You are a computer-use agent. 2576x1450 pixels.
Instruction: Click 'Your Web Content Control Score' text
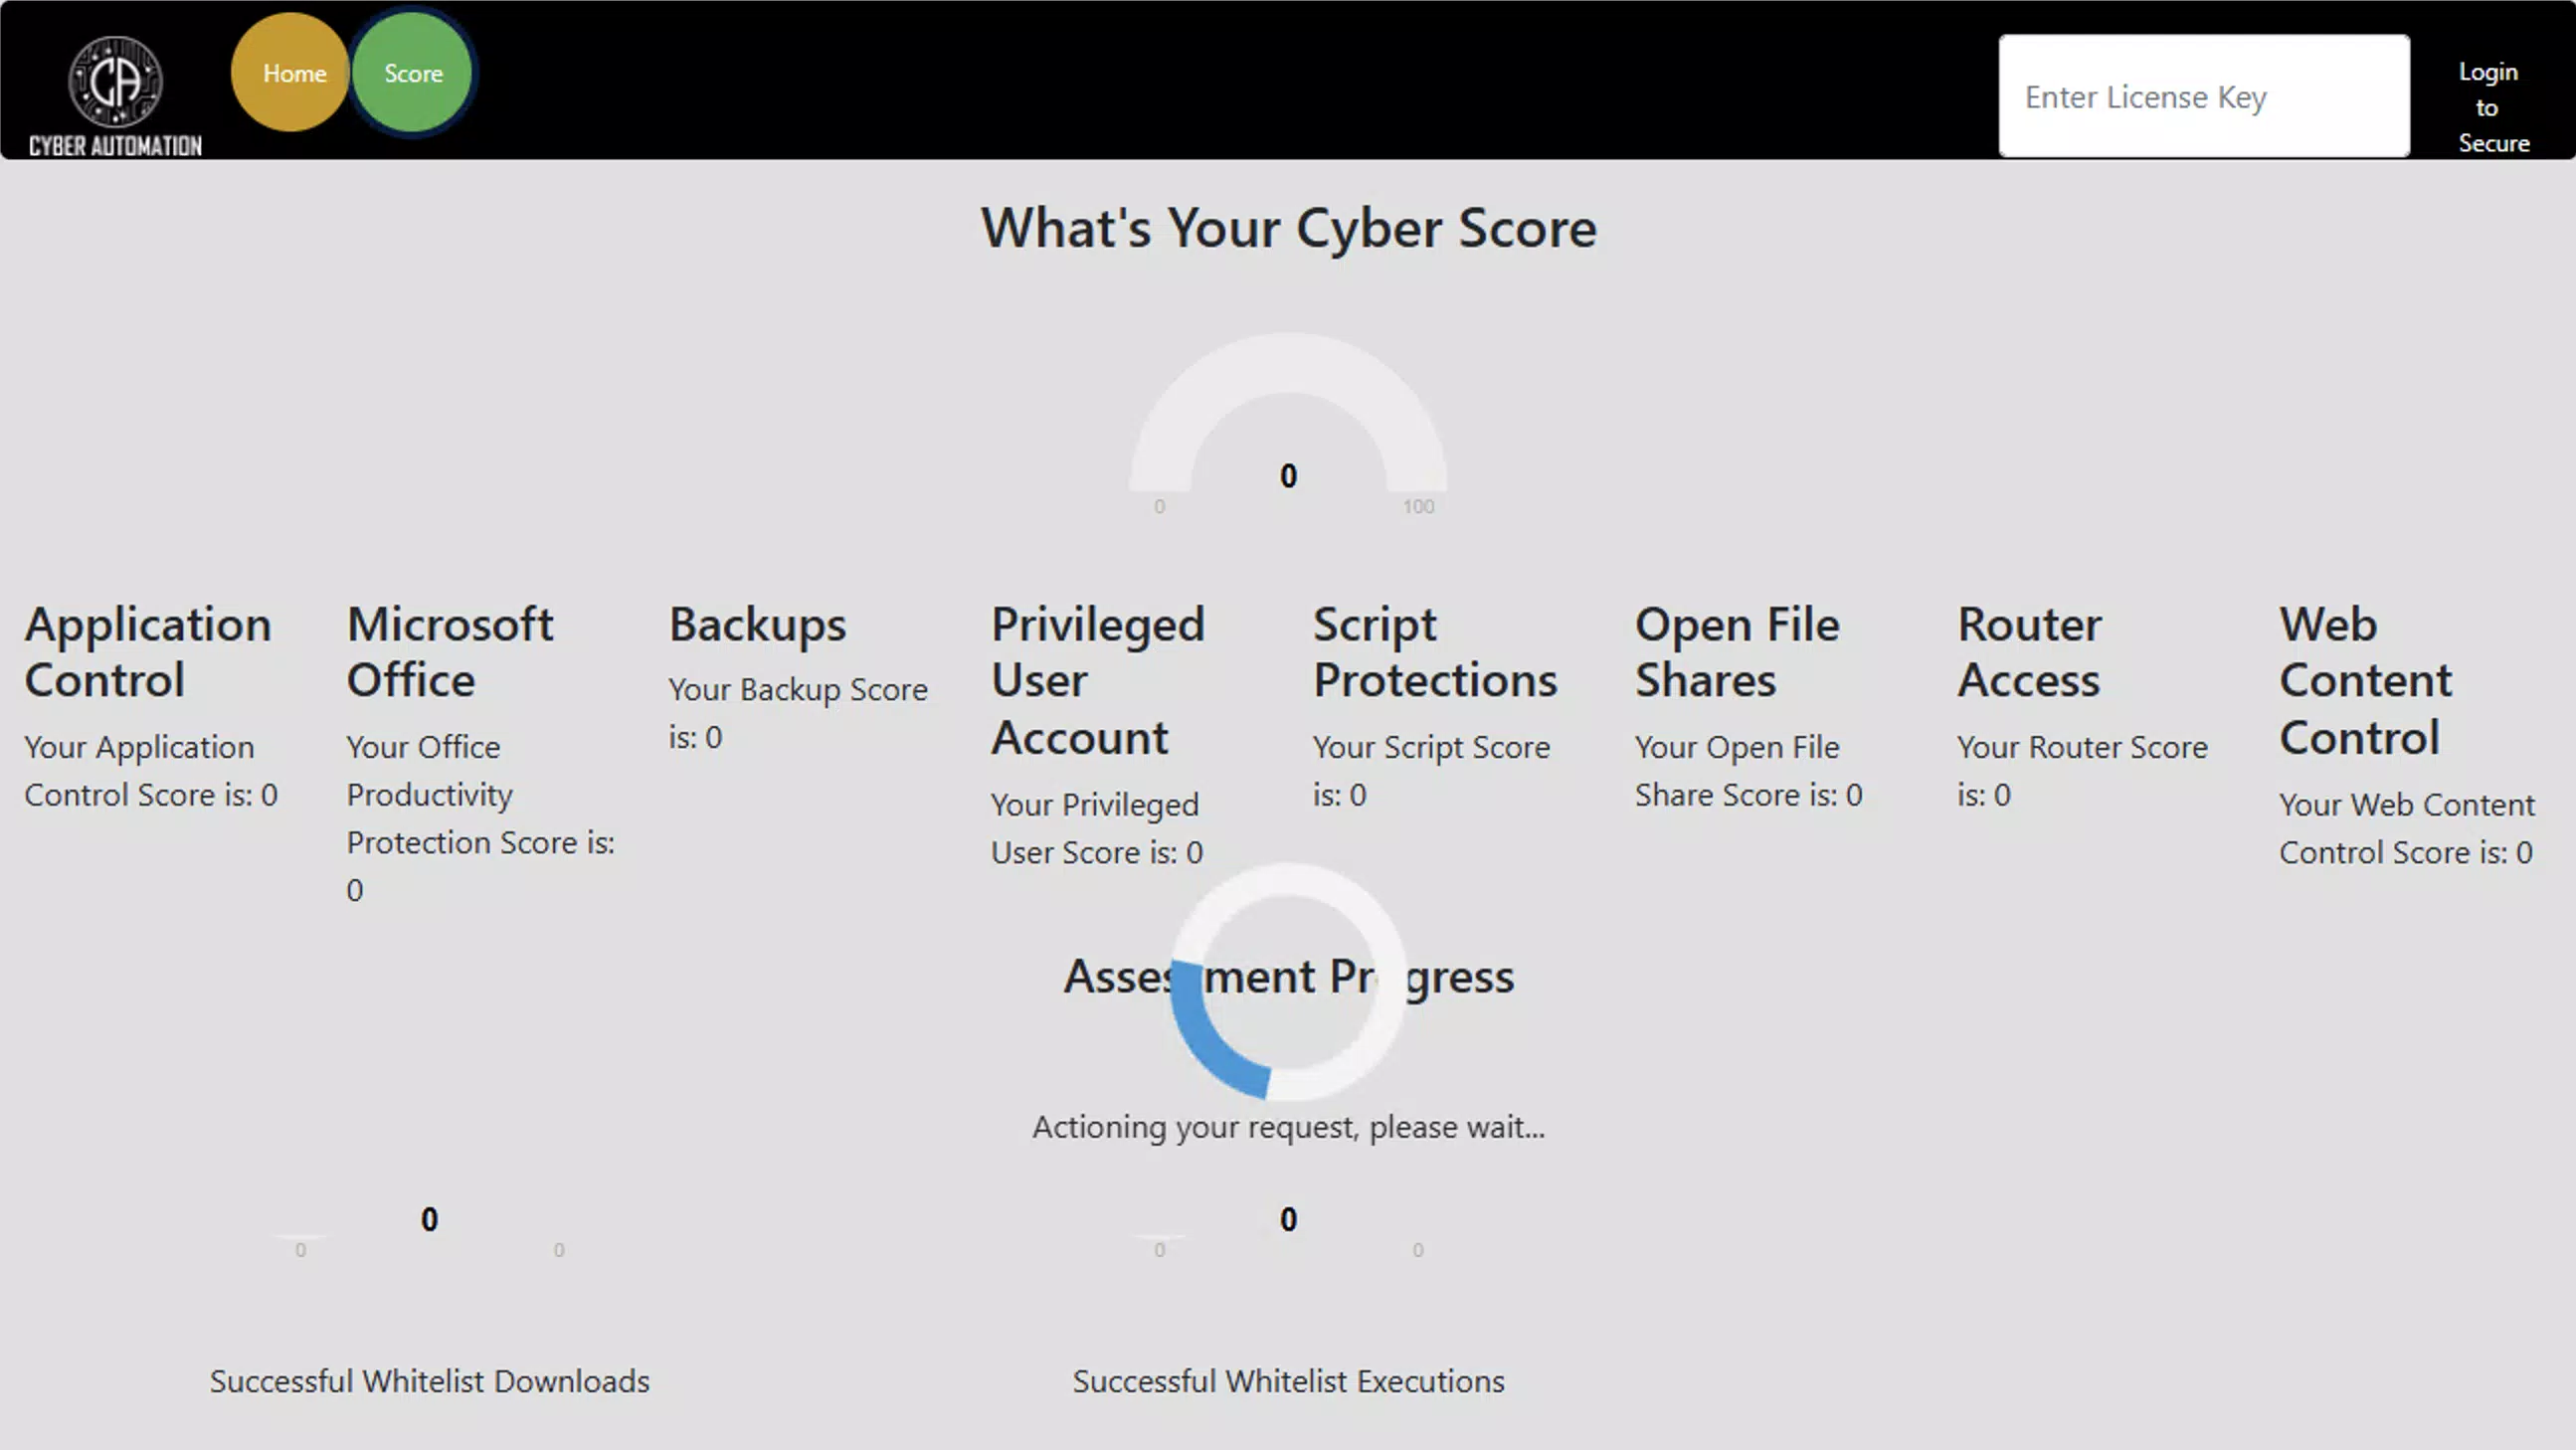tap(2406, 829)
